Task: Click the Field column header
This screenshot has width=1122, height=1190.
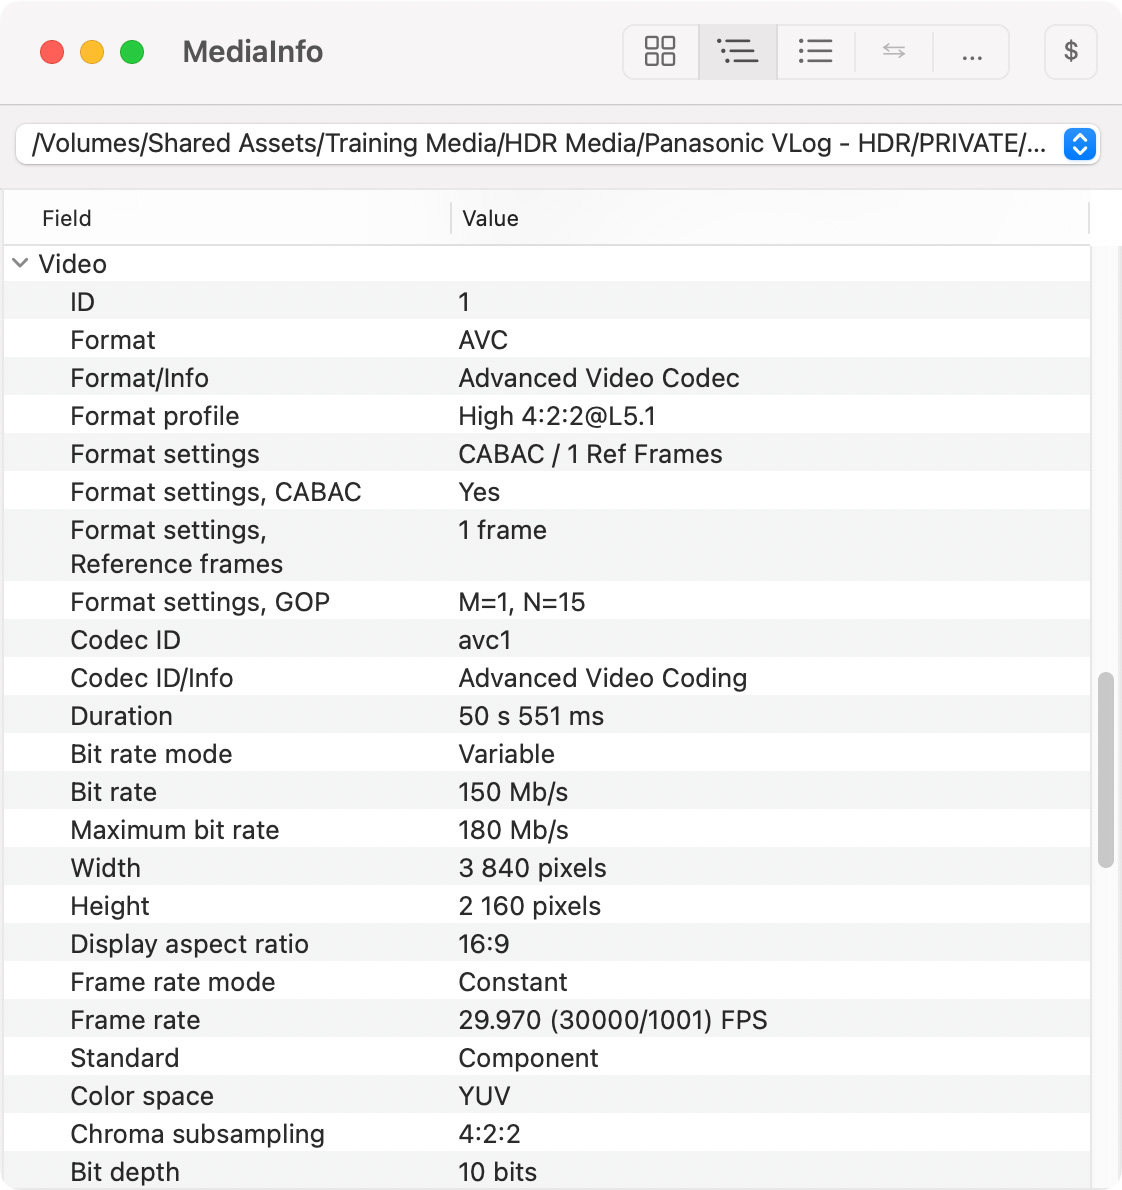Action: coord(67,219)
